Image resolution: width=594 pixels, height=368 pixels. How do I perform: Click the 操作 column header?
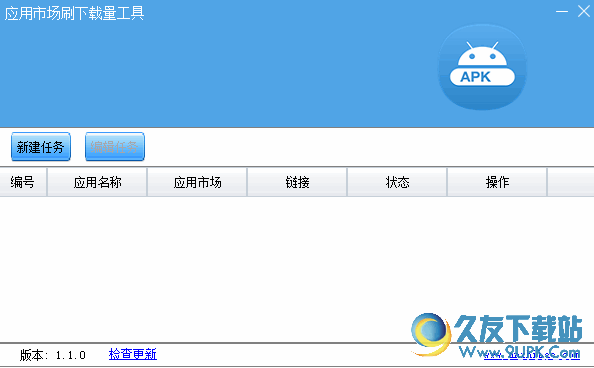point(497,182)
